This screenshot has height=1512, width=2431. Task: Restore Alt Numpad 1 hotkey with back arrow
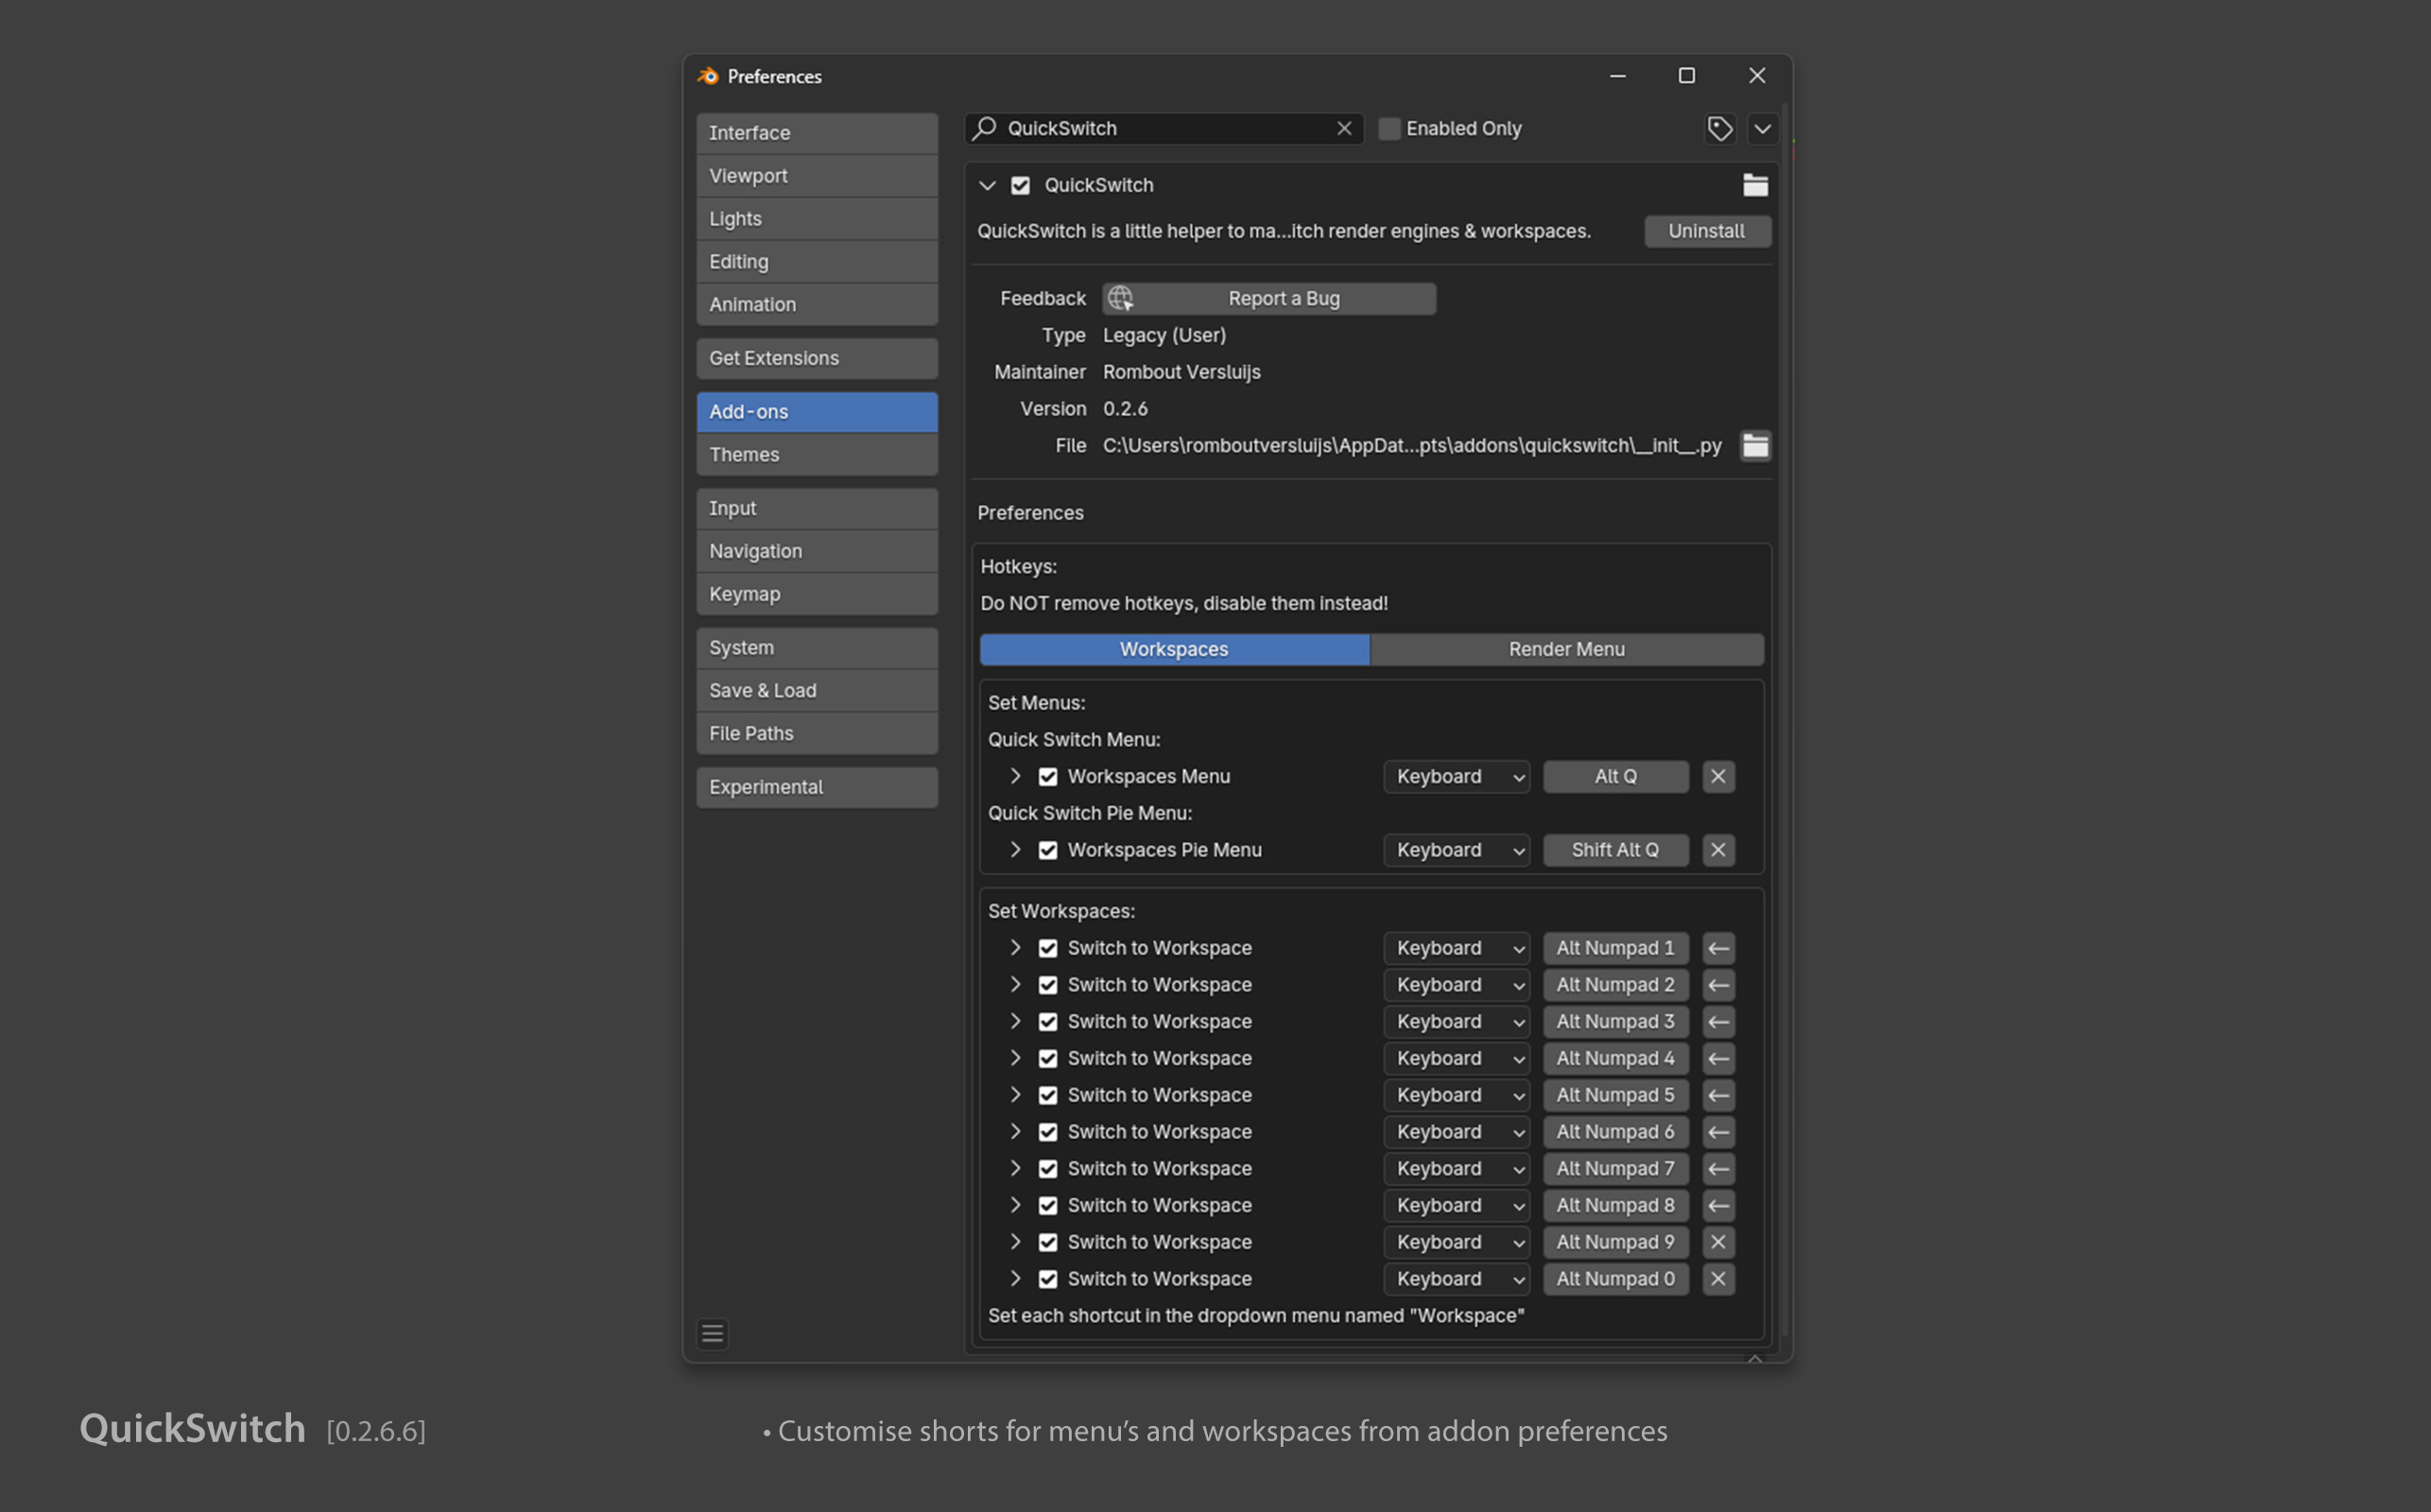pos(1718,948)
